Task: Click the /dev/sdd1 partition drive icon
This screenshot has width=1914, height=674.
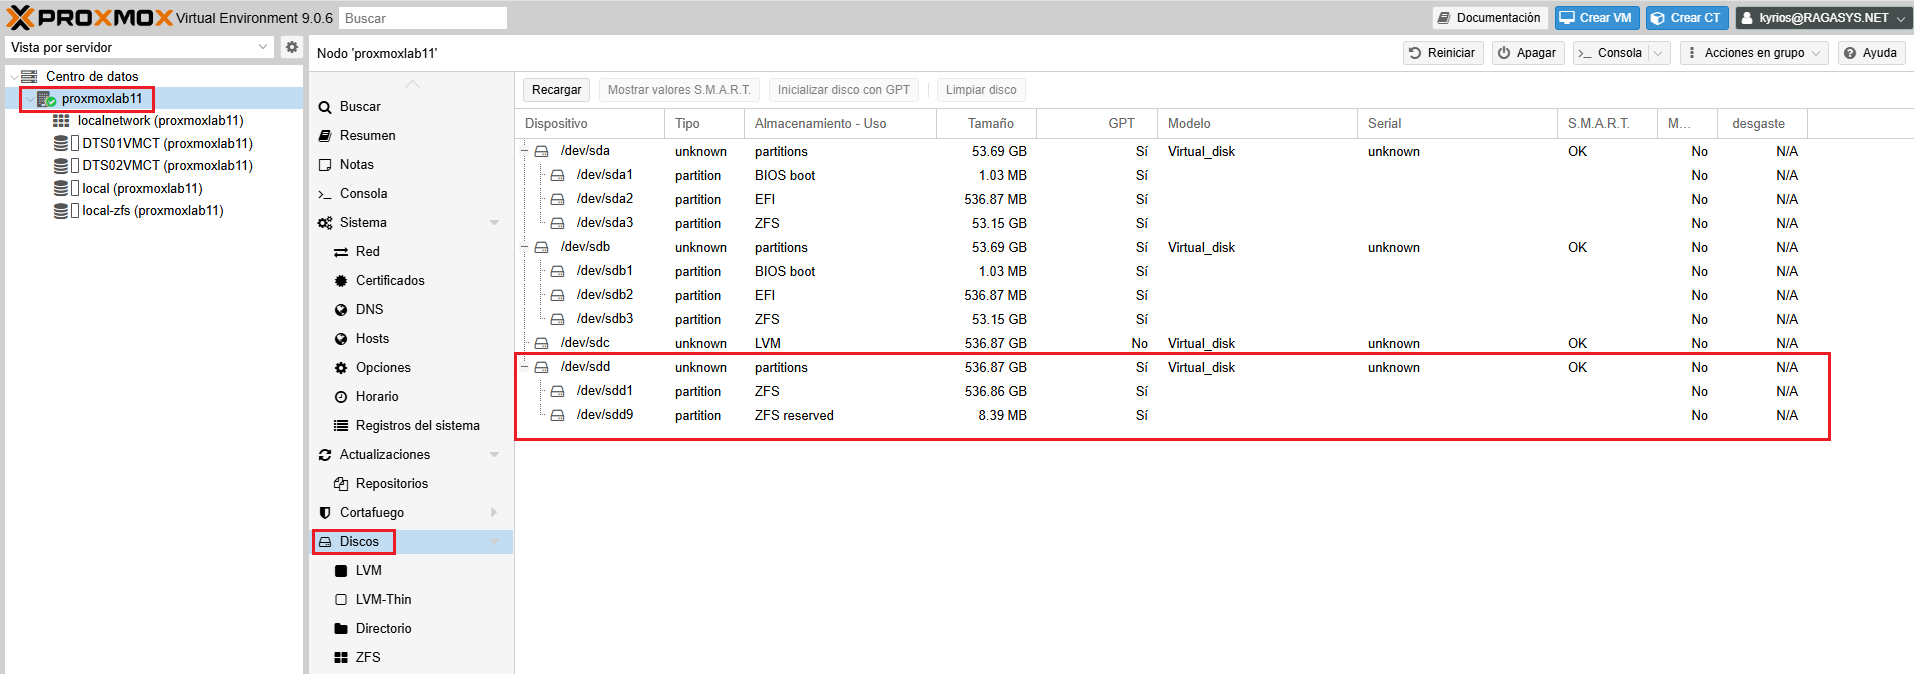Action: click(557, 391)
